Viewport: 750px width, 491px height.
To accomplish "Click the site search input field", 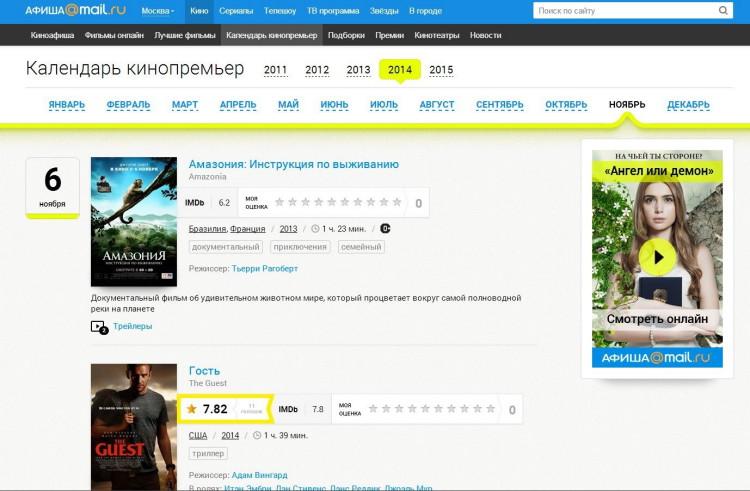I will point(622,11).
